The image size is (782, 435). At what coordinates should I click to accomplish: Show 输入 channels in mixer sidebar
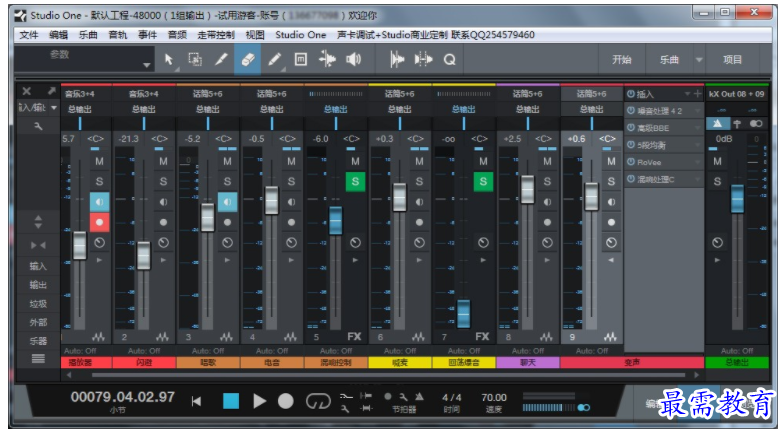click(38, 266)
